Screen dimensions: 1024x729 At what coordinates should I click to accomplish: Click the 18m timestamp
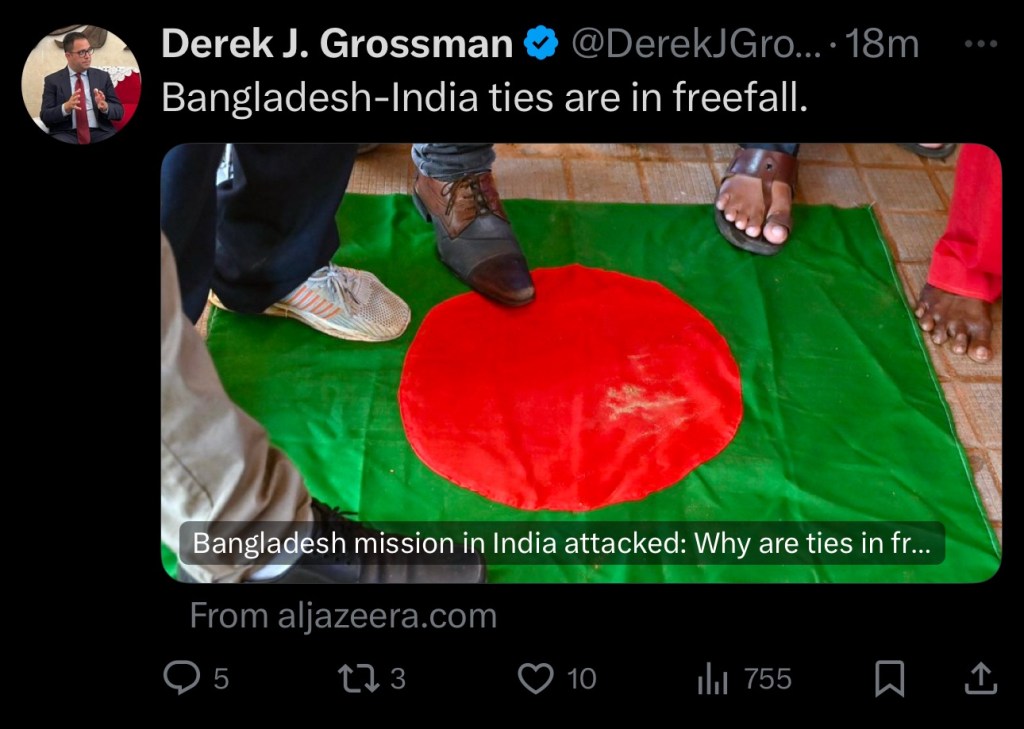[881, 44]
